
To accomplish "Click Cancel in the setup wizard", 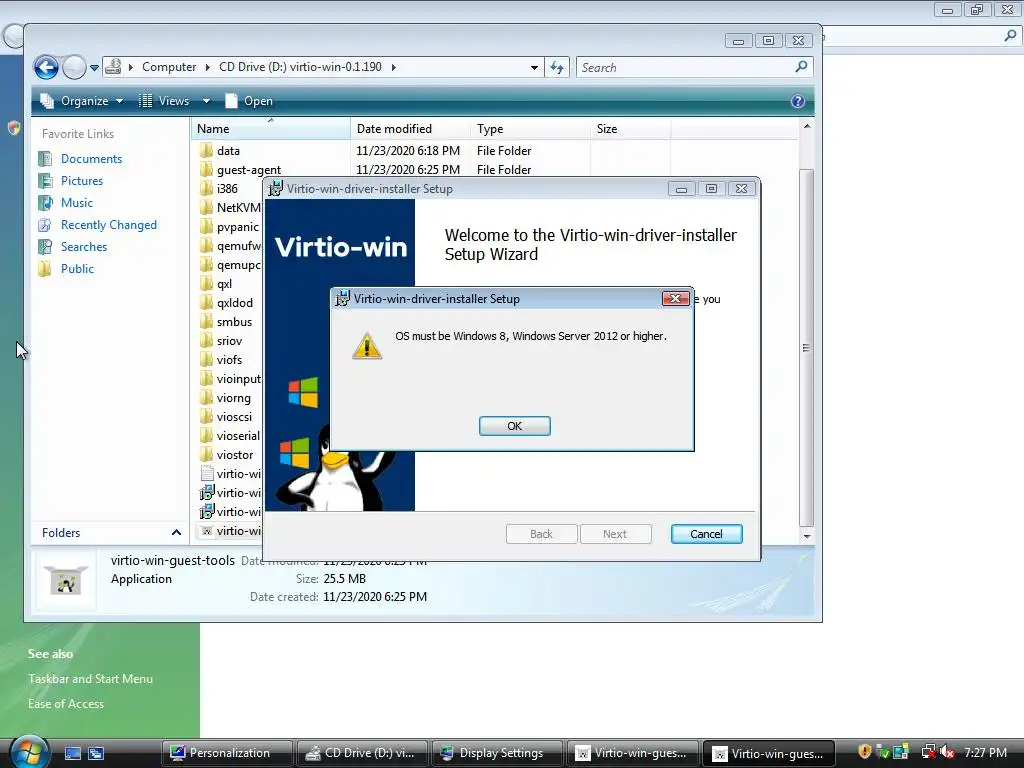I will (x=707, y=534).
